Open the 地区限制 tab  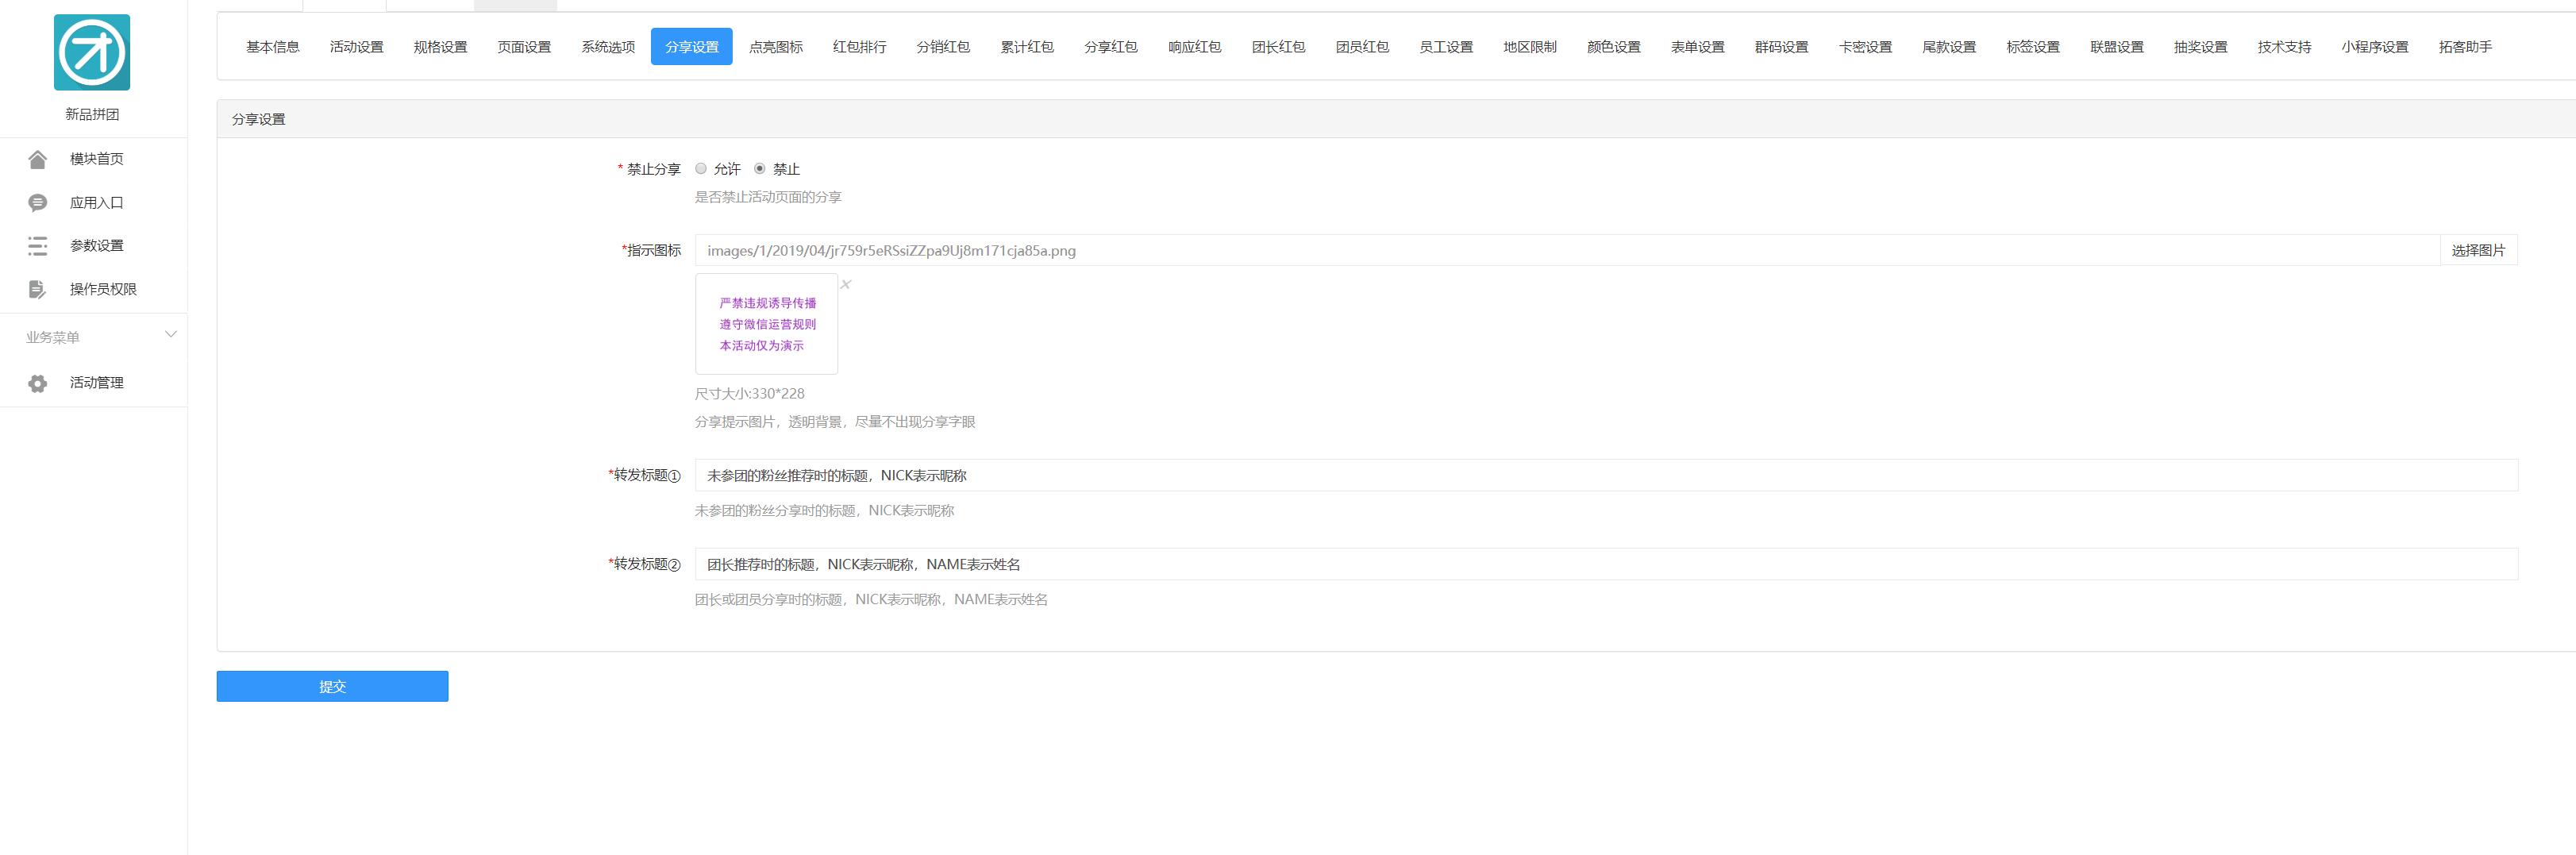(x=1530, y=47)
